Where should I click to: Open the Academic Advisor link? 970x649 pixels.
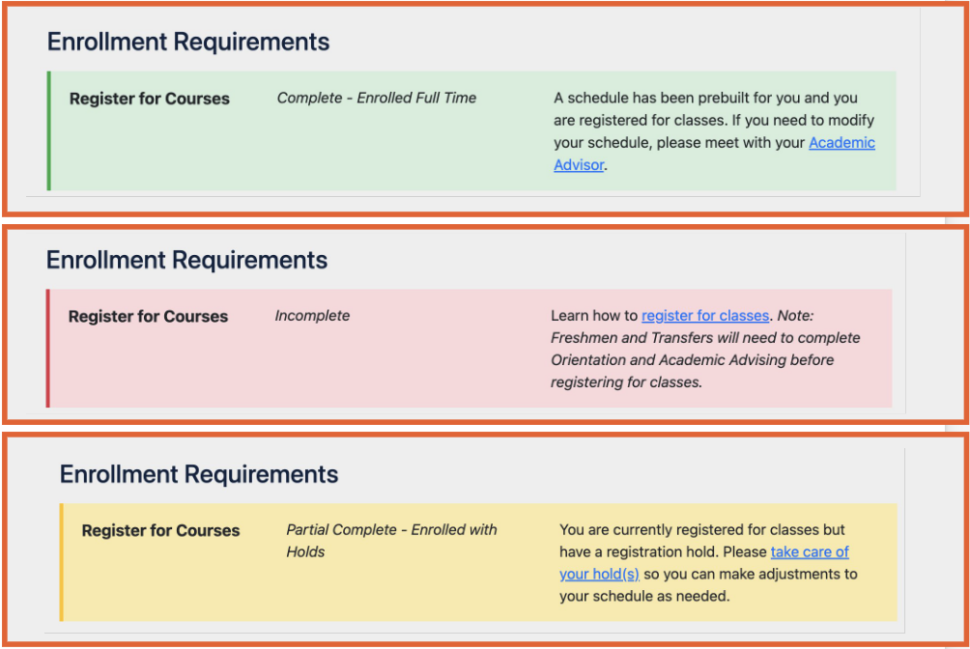point(841,143)
